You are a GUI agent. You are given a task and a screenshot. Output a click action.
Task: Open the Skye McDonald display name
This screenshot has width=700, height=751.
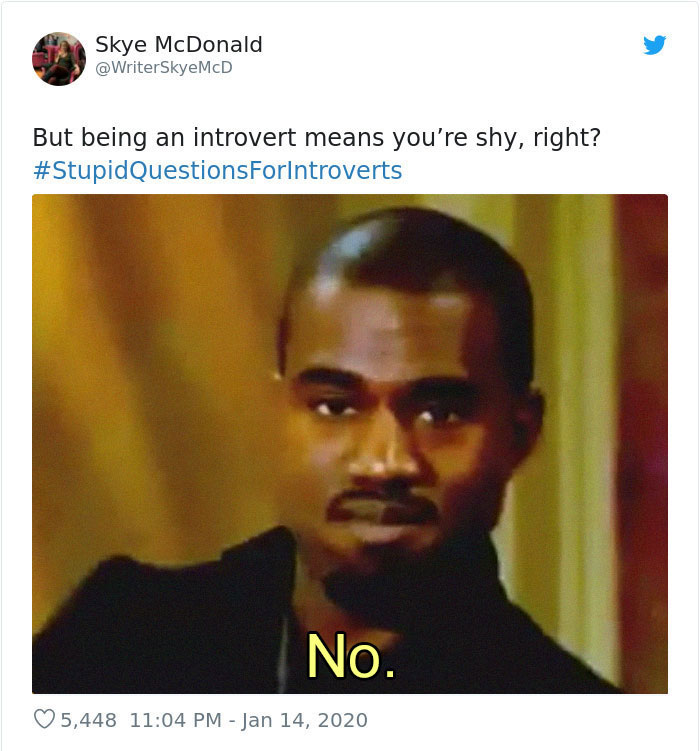point(179,45)
